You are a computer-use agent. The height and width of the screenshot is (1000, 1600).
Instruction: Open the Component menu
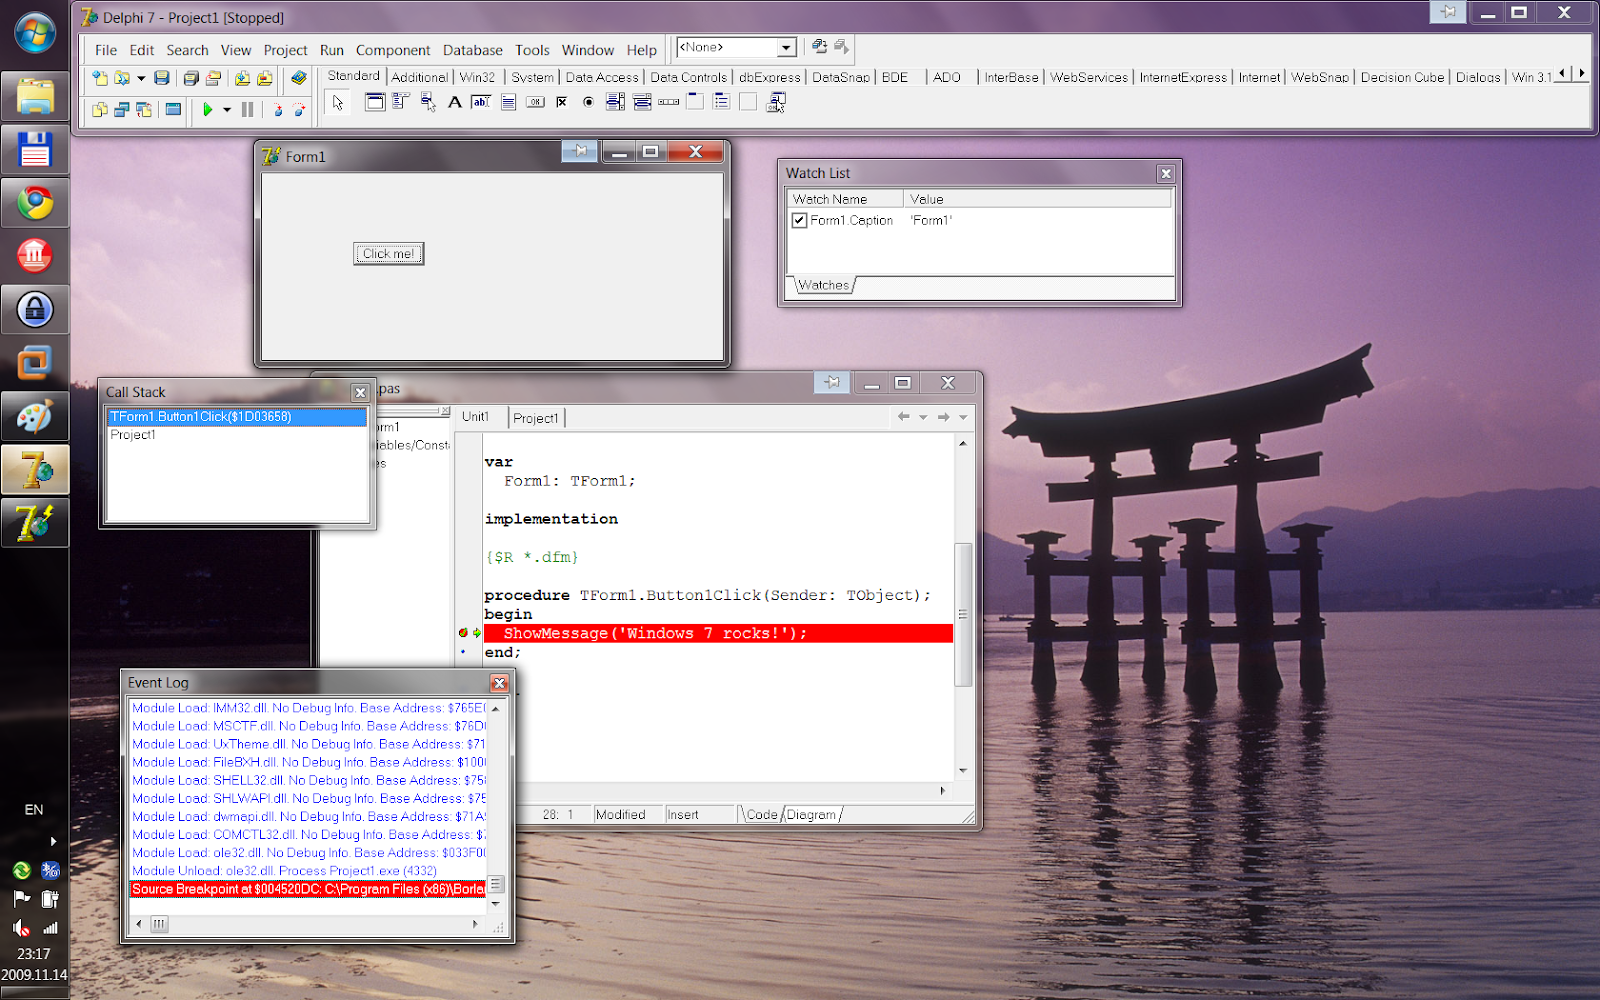(x=392, y=50)
